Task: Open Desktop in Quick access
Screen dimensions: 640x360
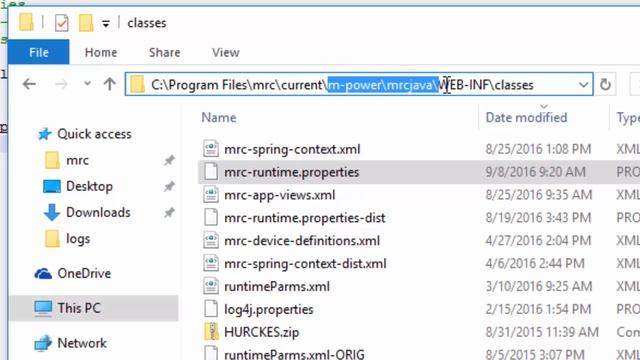Action: coord(89,187)
